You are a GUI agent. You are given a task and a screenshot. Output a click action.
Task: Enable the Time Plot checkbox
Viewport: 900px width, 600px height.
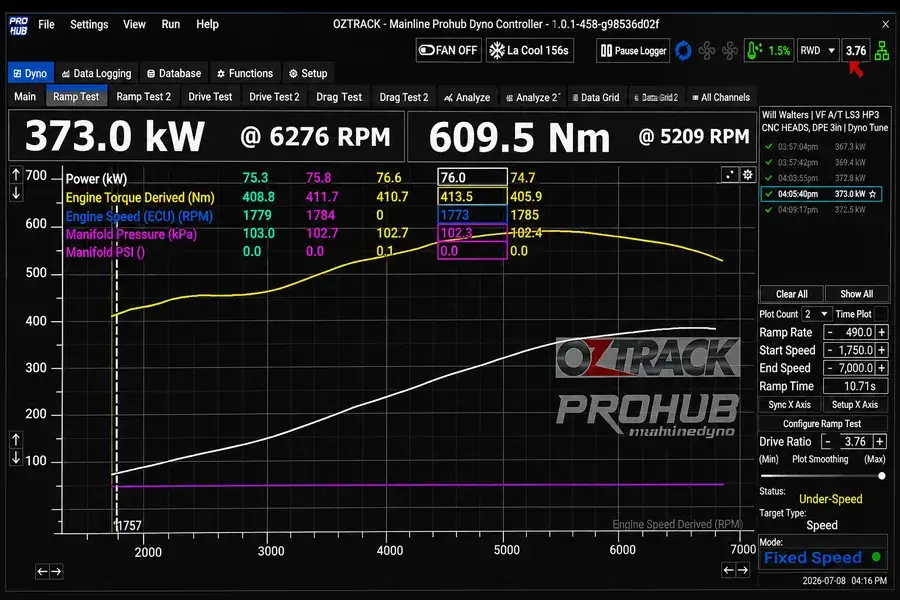[881, 314]
